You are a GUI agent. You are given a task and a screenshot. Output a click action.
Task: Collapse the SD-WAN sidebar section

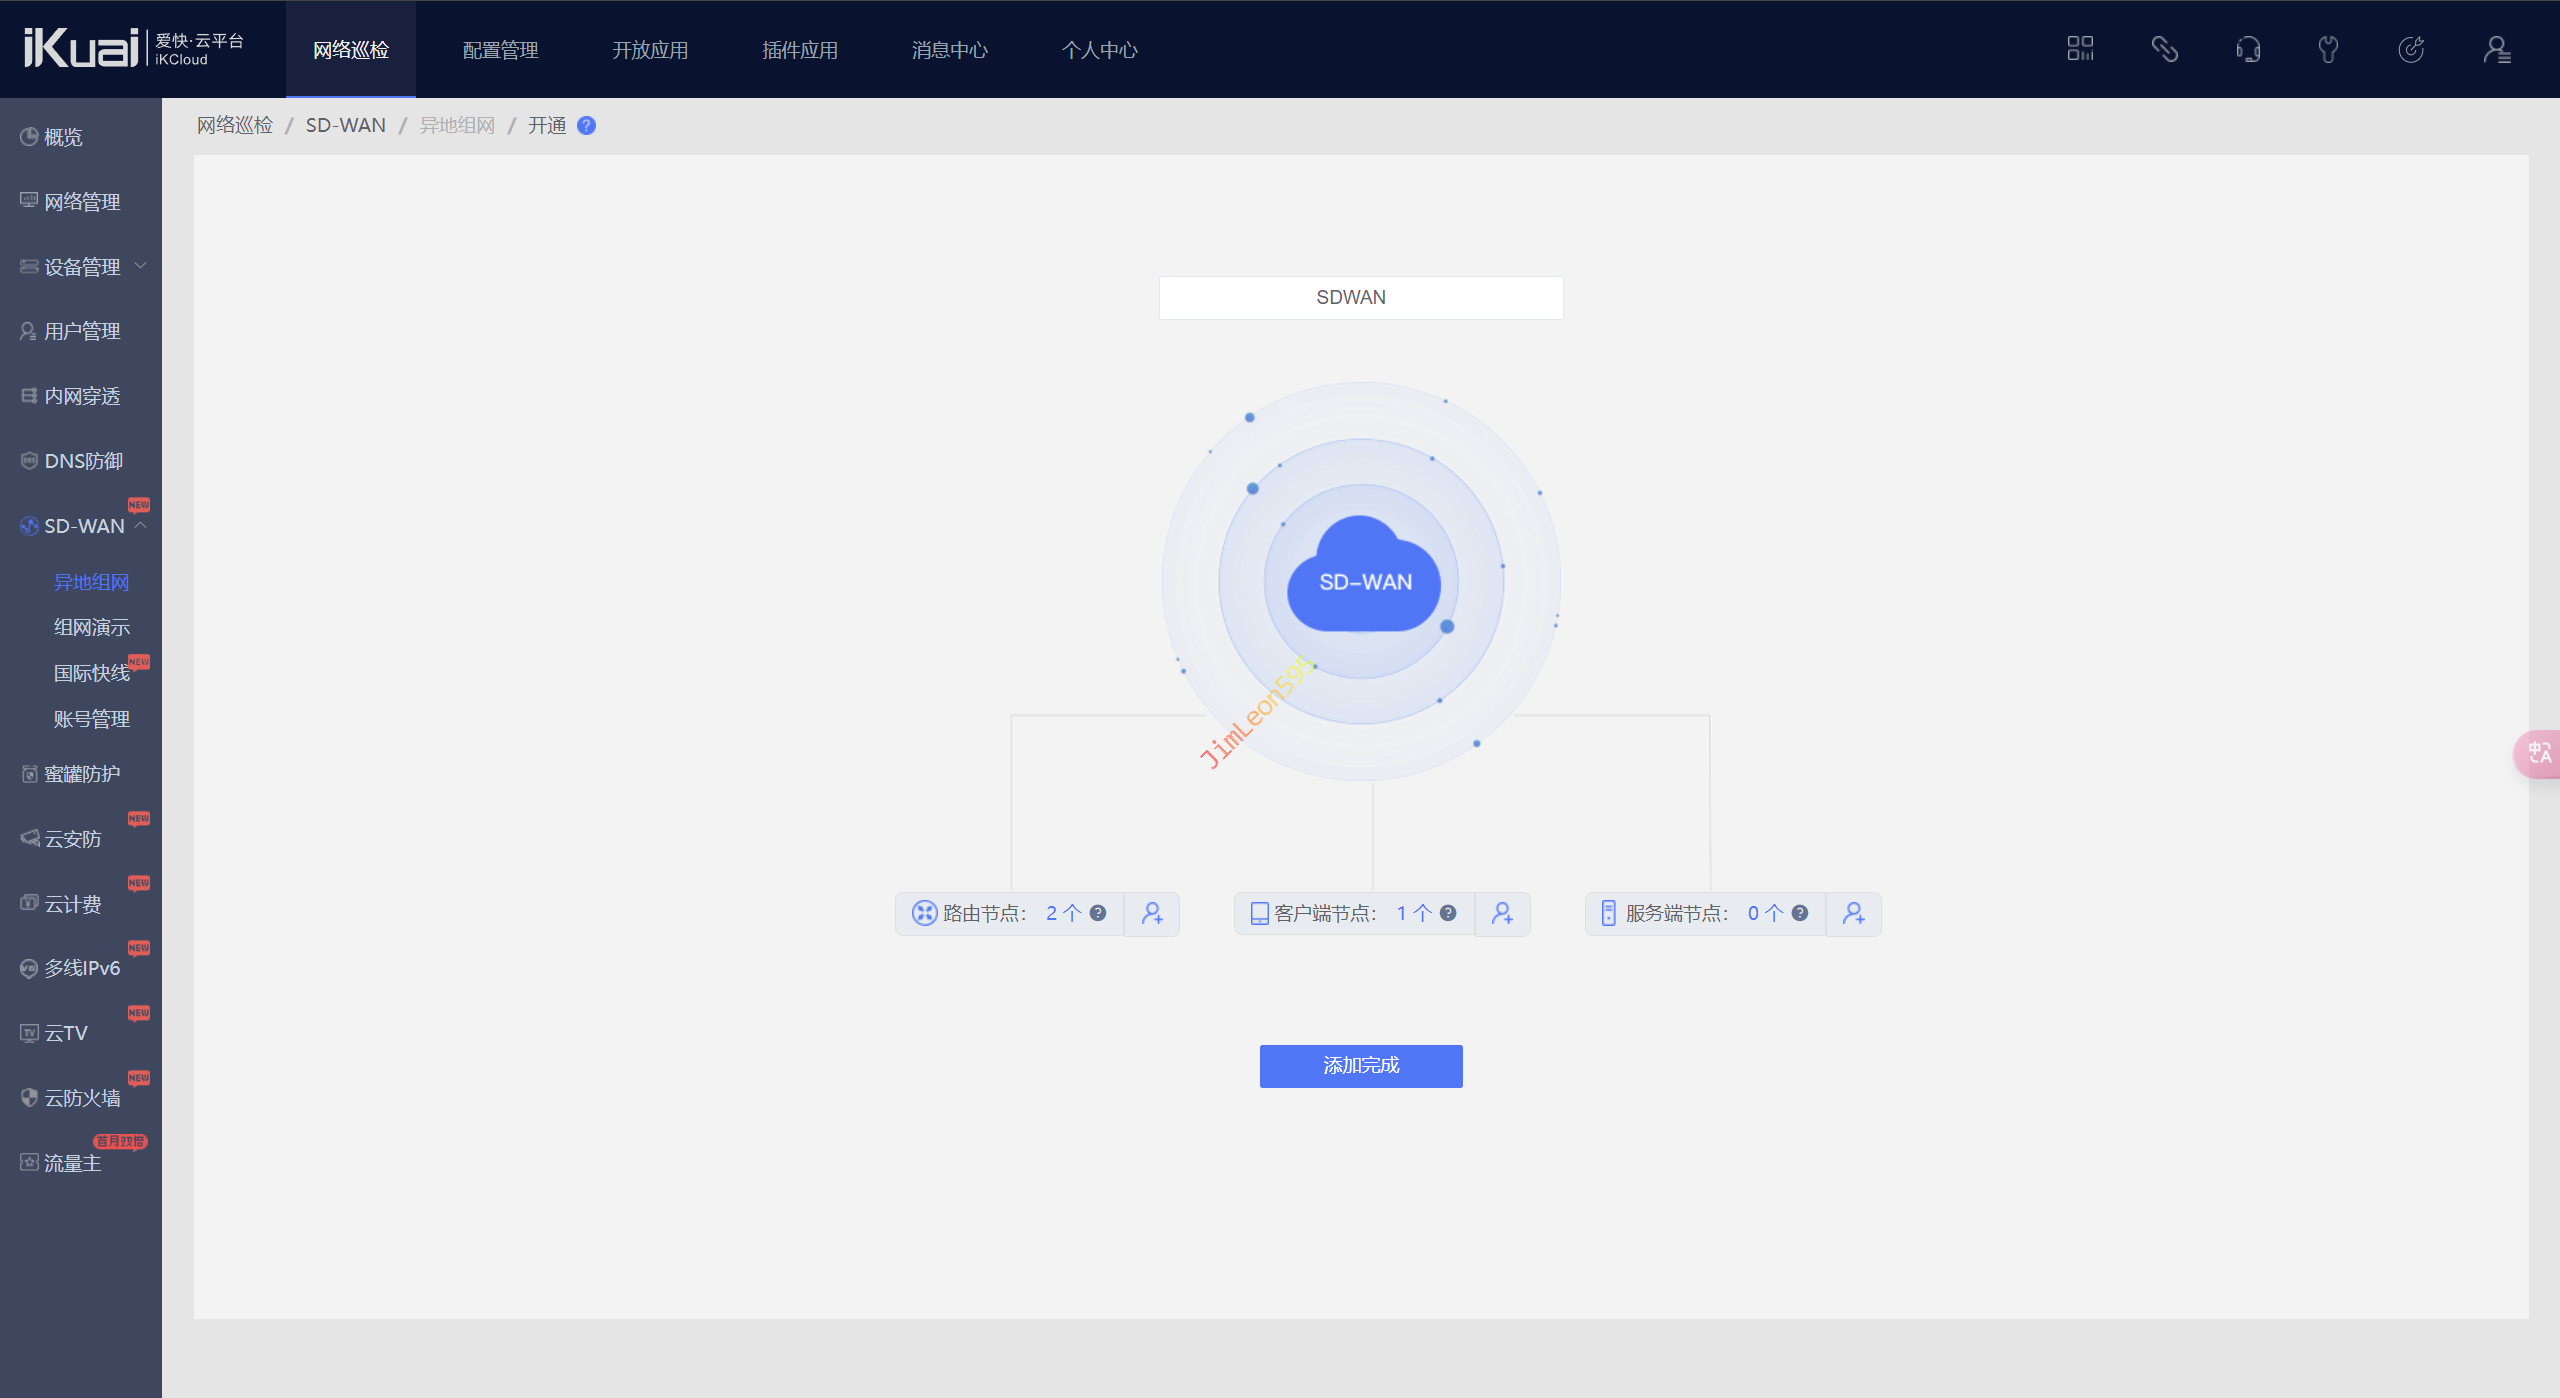[x=84, y=526]
